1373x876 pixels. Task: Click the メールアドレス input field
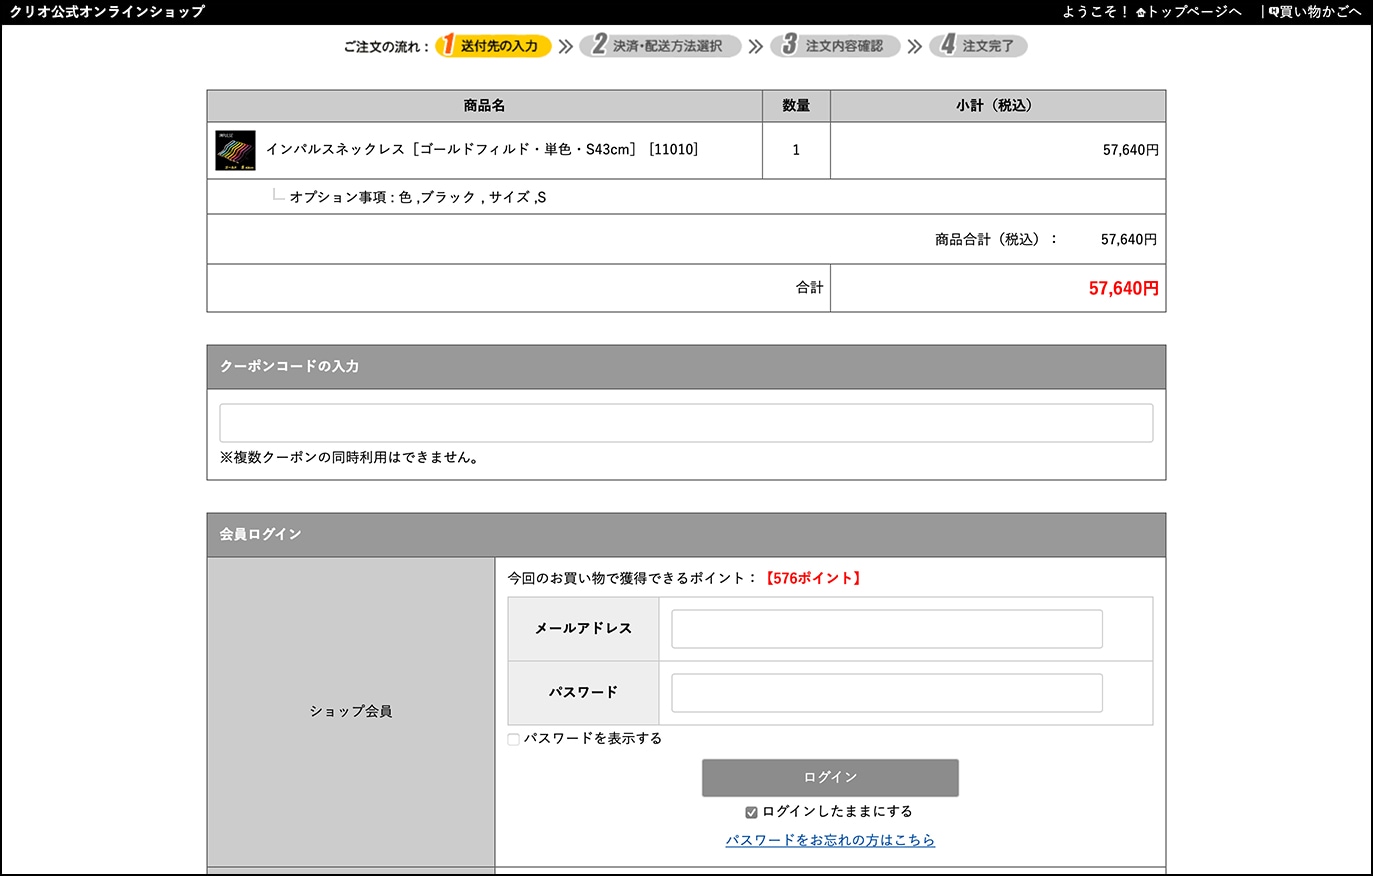pos(886,629)
